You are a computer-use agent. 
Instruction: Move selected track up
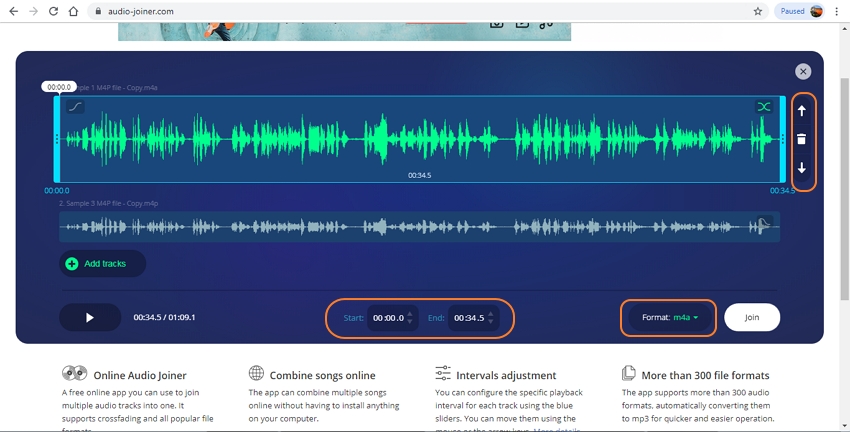click(x=802, y=111)
